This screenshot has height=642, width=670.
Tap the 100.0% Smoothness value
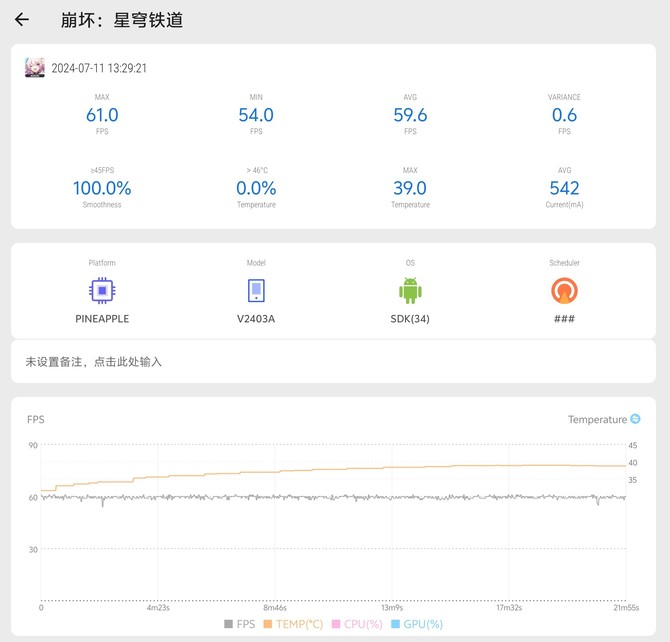(x=102, y=188)
